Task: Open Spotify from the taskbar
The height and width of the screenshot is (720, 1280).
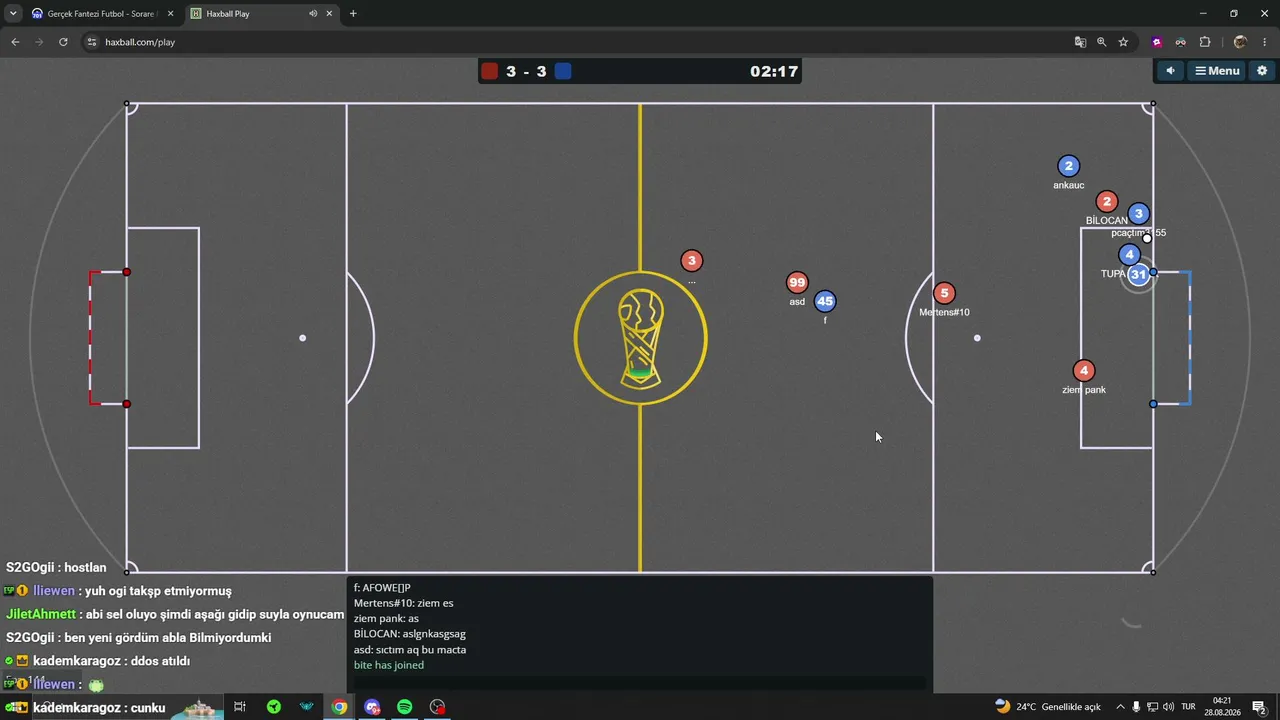Action: pyautogui.click(x=405, y=707)
